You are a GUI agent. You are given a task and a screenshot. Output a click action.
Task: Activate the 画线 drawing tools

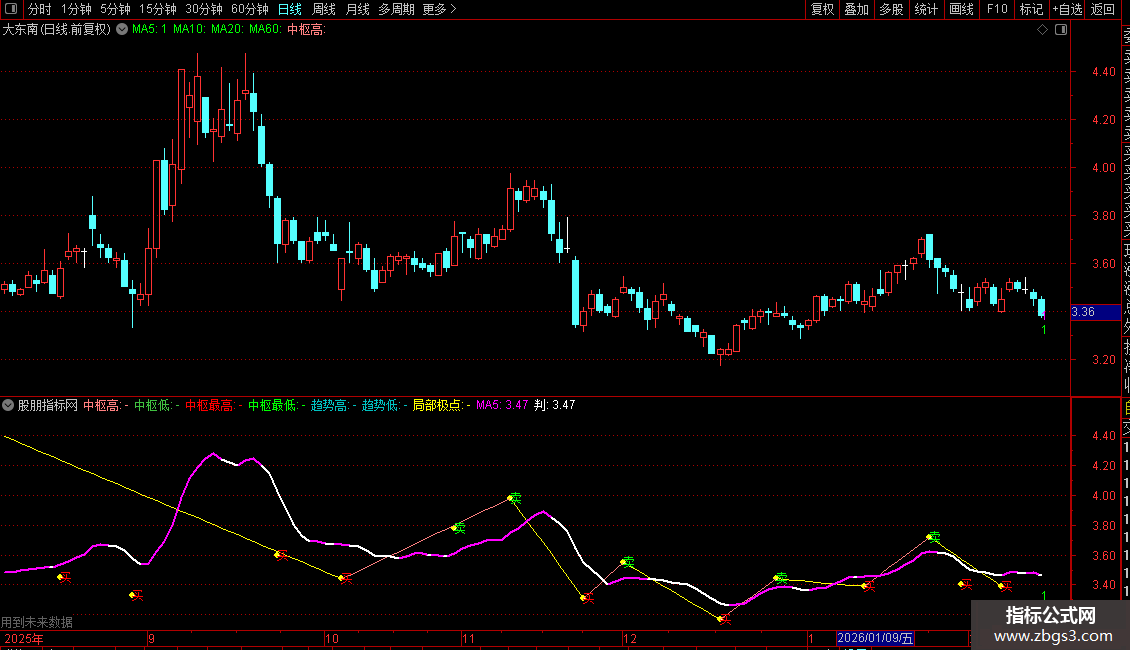[x=961, y=9]
